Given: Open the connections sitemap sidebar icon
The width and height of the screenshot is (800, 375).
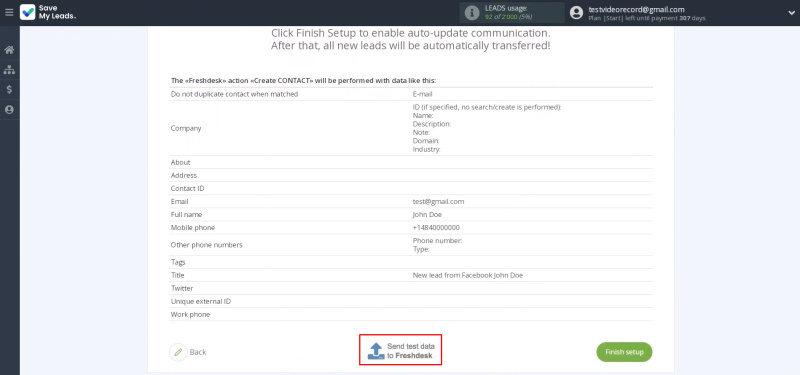Looking at the screenshot, I should coord(9,70).
